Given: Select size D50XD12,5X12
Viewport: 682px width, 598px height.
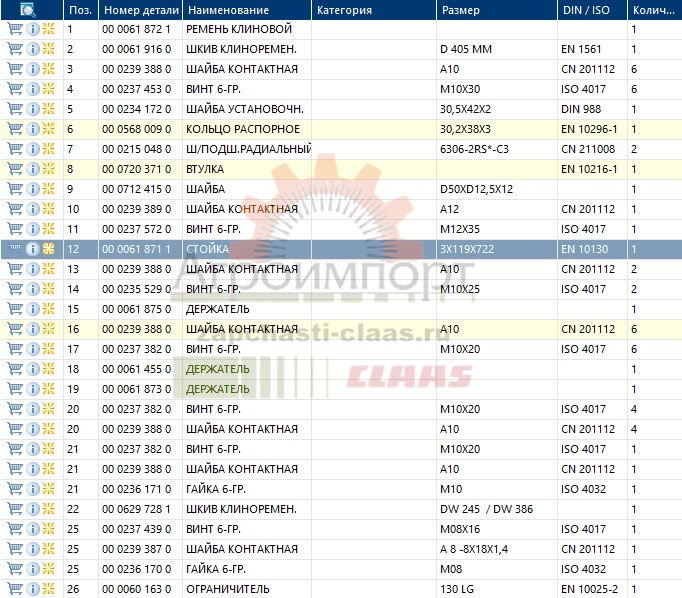Looking at the screenshot, I should tap(476, 189).
